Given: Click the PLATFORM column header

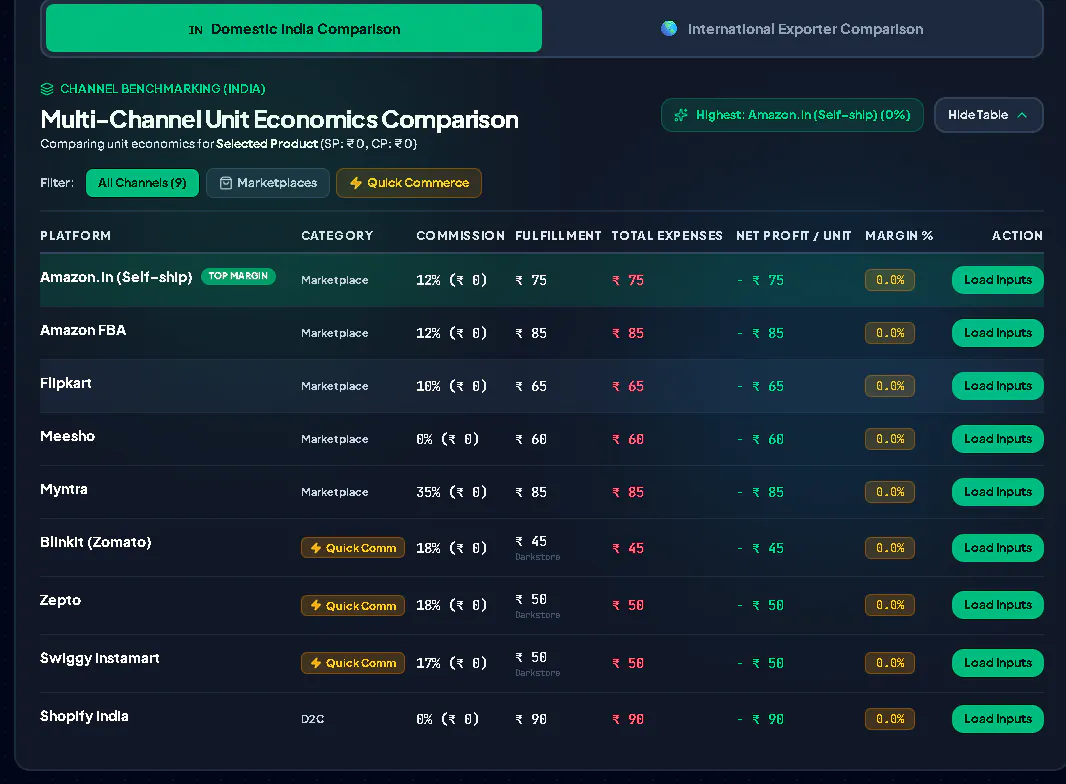Looking at the screenshot, I should pos(75,235).
